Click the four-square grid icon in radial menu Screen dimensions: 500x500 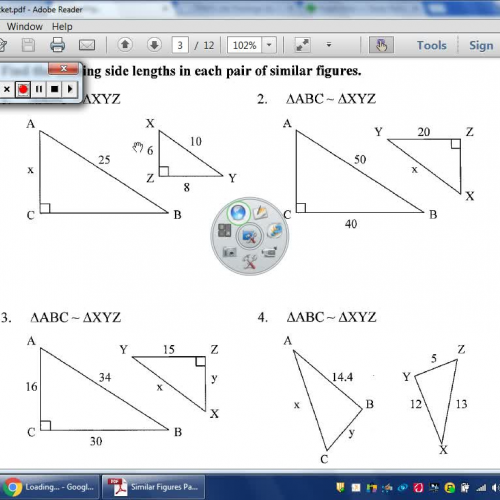pos(224,230)
